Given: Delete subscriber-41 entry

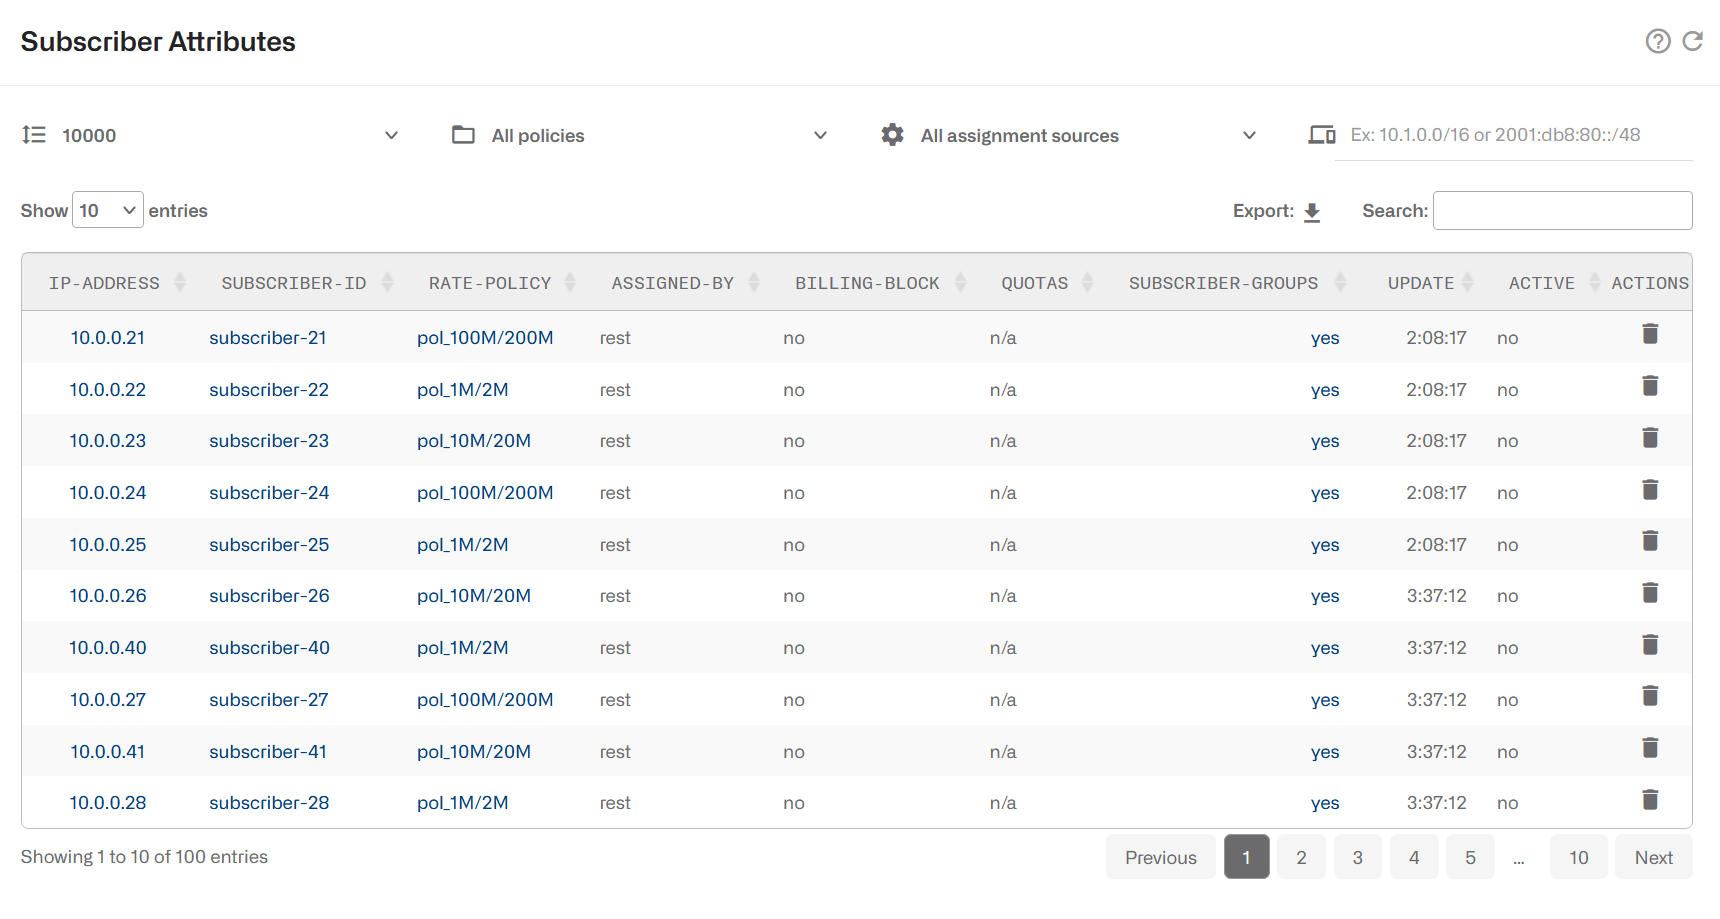Looking at the screenshot, I should pos(1650,748).
